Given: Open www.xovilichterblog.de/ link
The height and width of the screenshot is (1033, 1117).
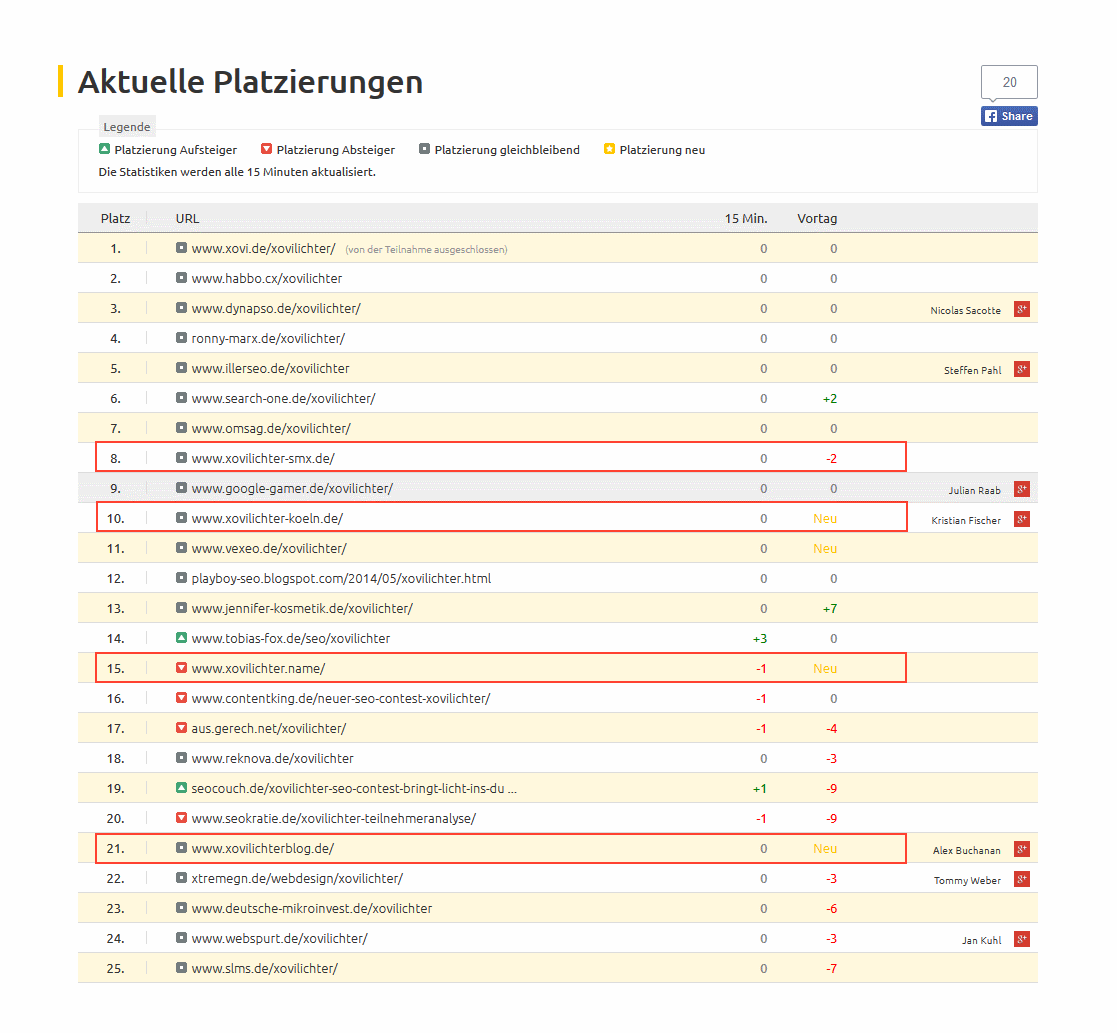Looking at the screenshot, I should (x=263, y=848).
